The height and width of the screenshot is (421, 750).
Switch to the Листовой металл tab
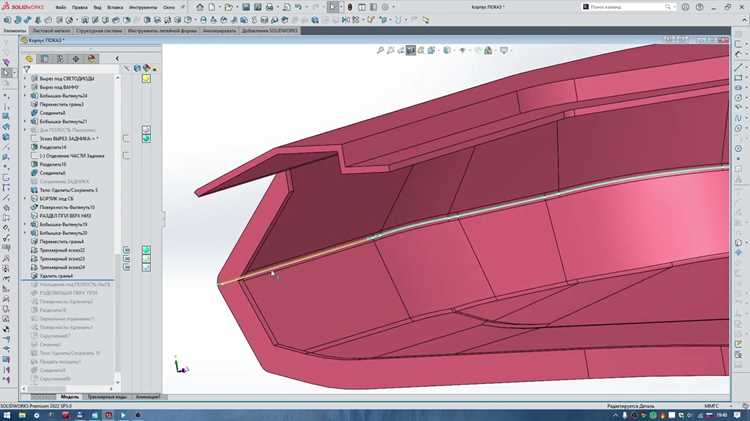pos(51,31)
